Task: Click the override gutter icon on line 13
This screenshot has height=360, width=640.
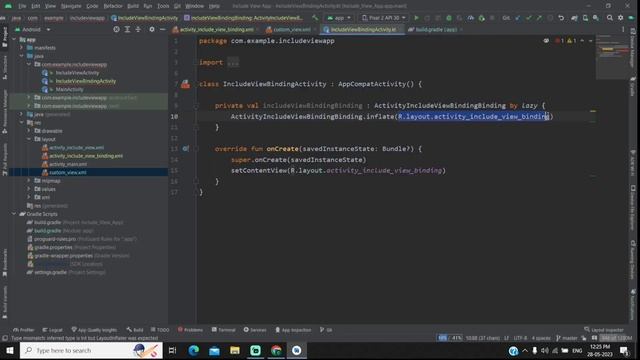Action: [185, 149]
